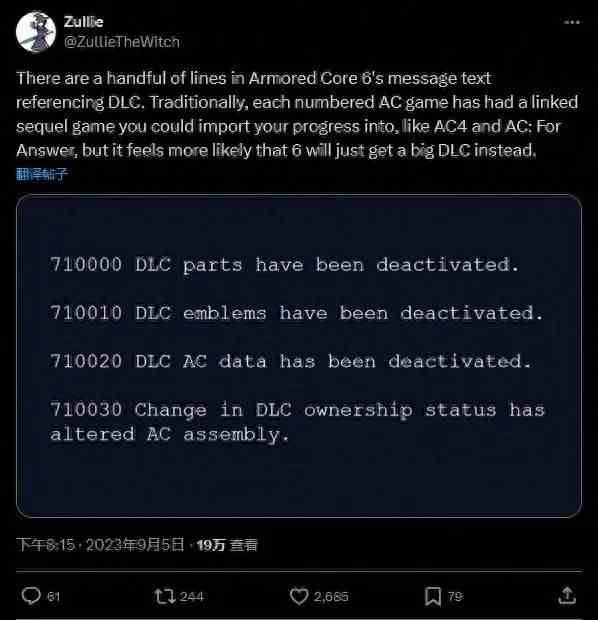Click the retweet arrows icon
Viewport: 598px width, 620px height.
(x=165, y=596)
